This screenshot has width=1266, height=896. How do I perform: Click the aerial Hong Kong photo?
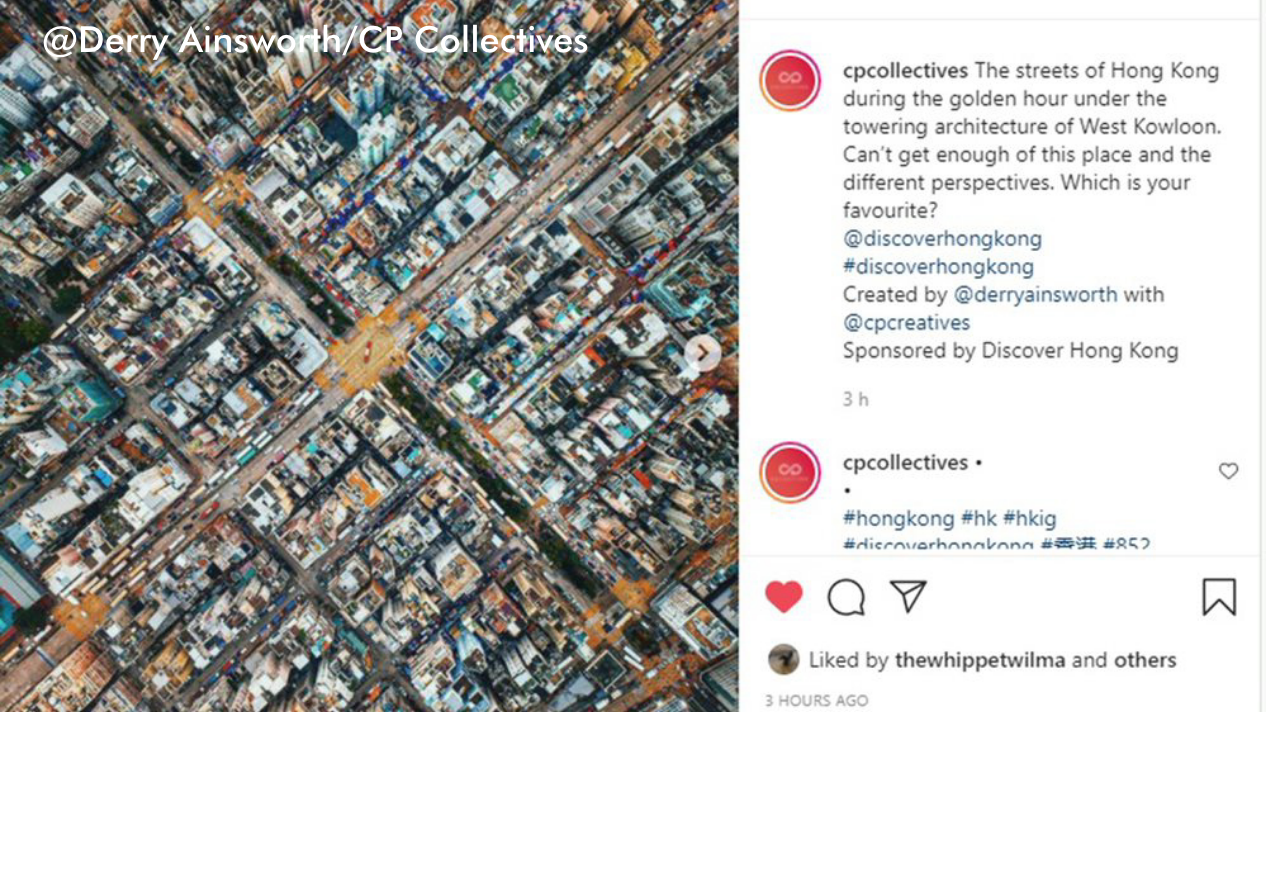click(x=369, y=356)
